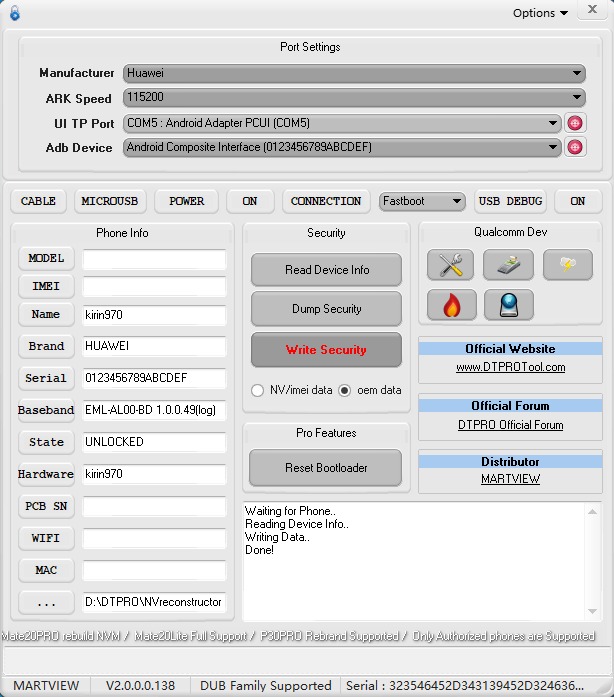Open the DTPRO Official Forum link
614x697 pixels.
tap(510, 425)
